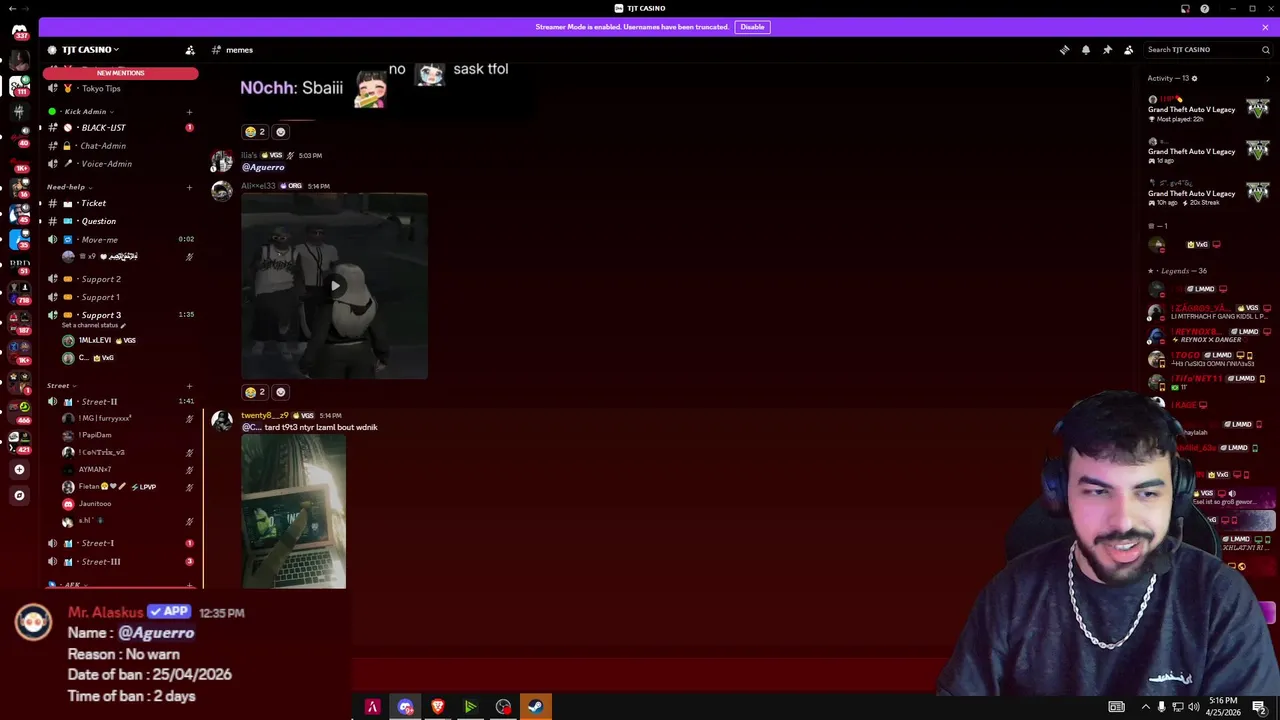This screenshot has height=720, width=1280.
Task: Invite members icon beside TJT CASINO
Action: (x=190, y=50)
